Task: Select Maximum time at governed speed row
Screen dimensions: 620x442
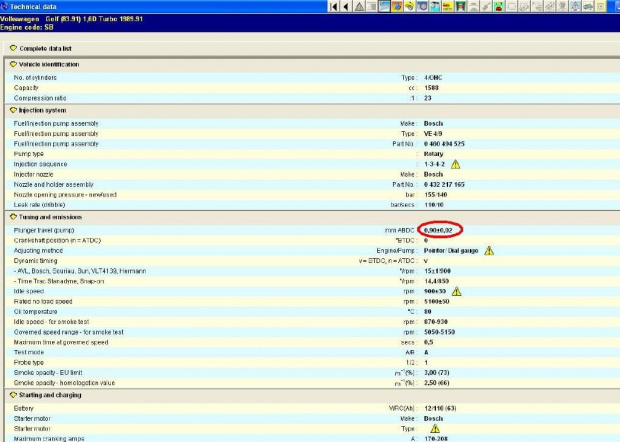Action: tap(61, 342)
